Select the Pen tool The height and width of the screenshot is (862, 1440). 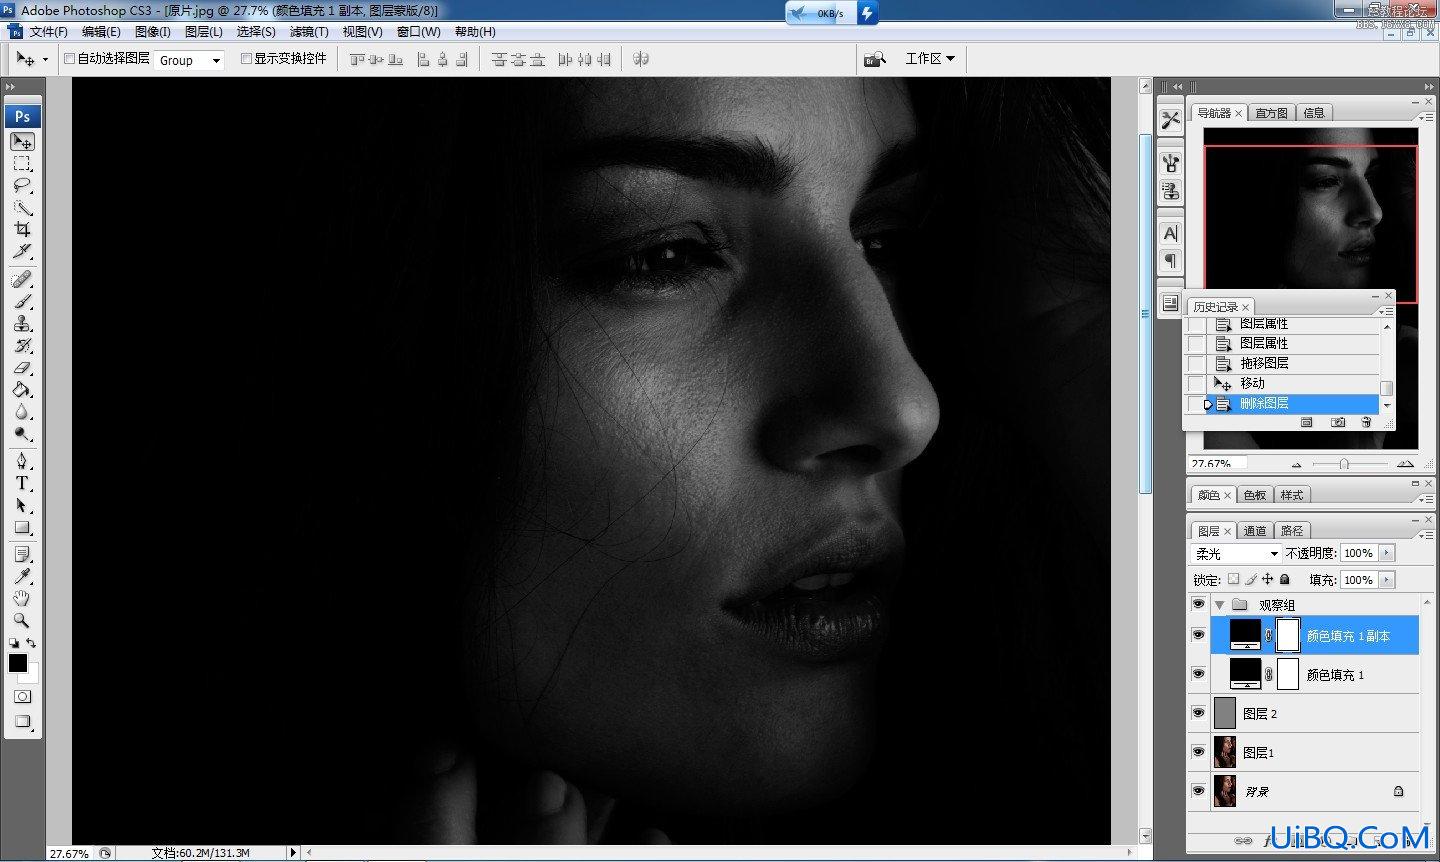(22, 461)
